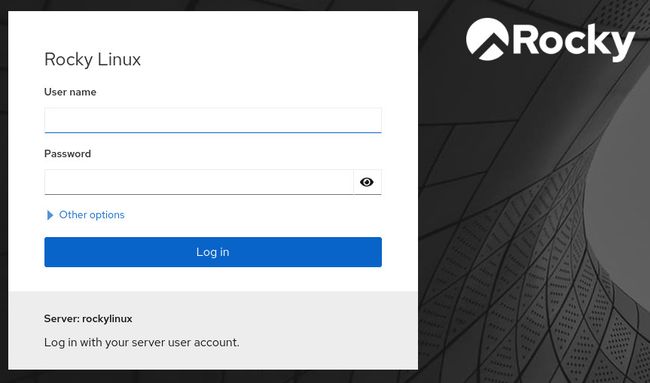Screen dimensions: 650x383
Task: Click the letter y in the Rocky wordmark
Action: pos(622,46)
